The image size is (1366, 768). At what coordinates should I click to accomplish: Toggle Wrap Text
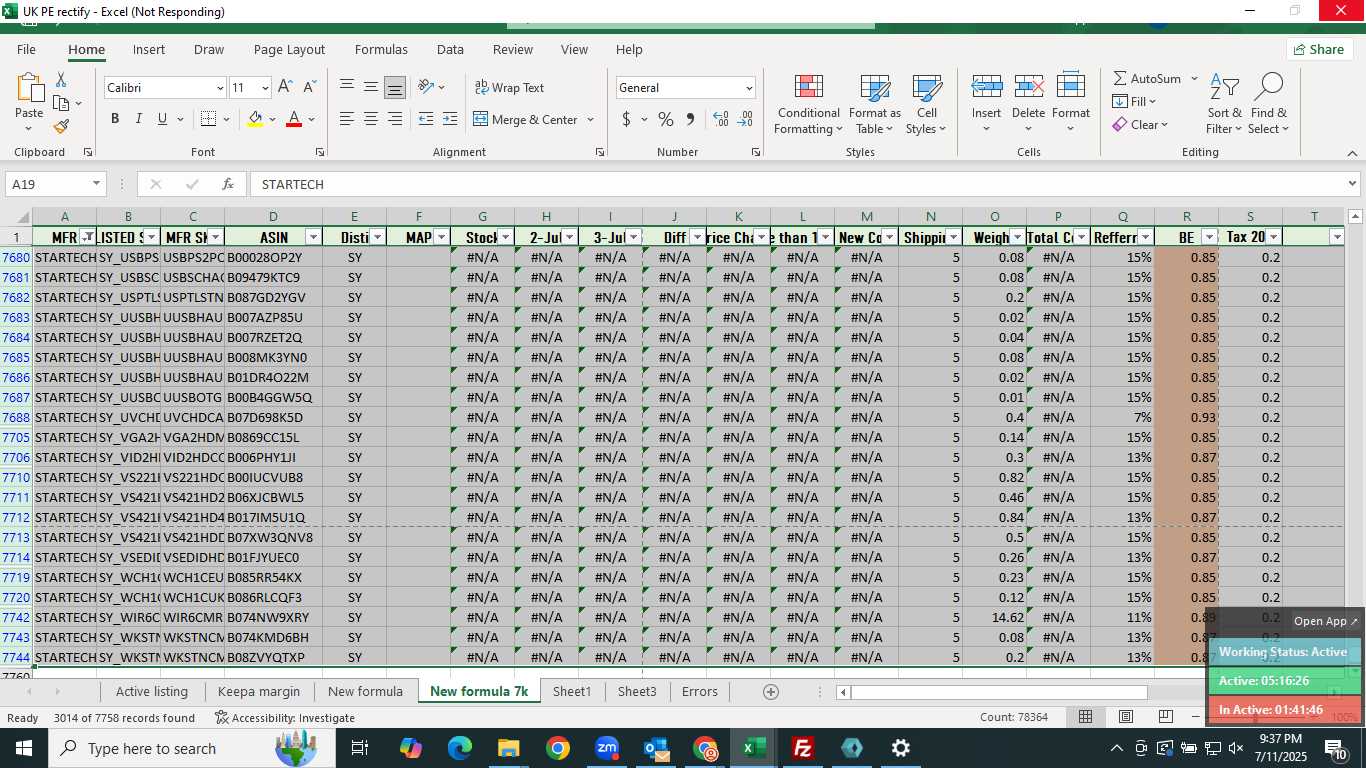(509, 88)
